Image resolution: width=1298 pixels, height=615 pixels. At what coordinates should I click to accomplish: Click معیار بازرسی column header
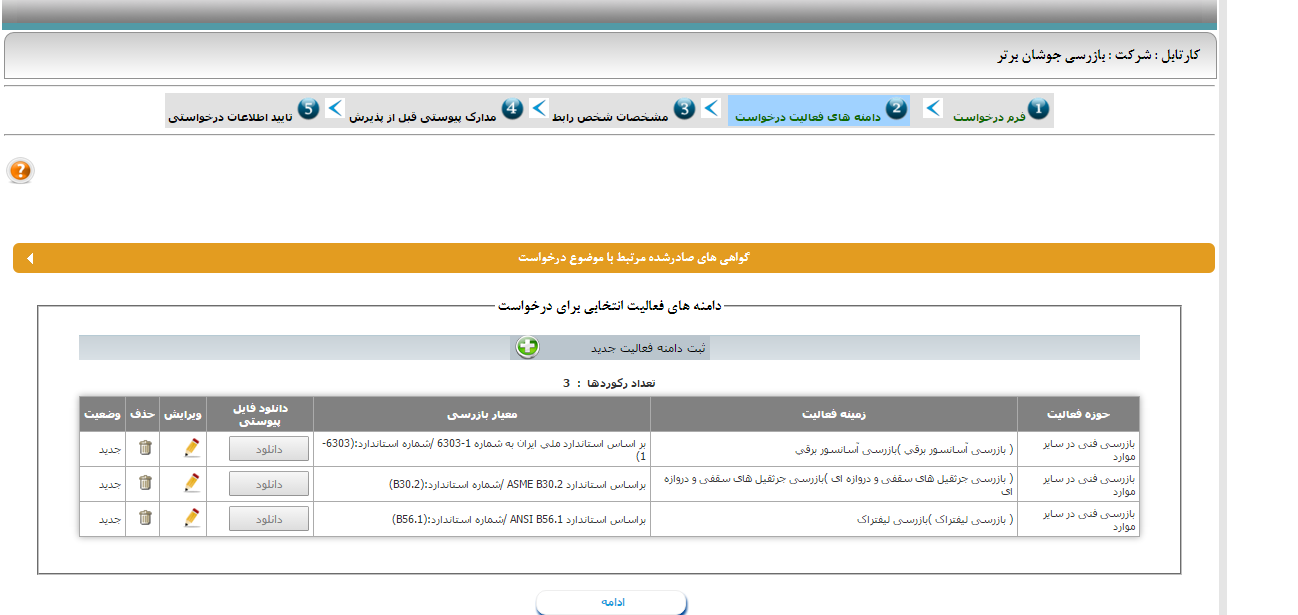[482, 414]
